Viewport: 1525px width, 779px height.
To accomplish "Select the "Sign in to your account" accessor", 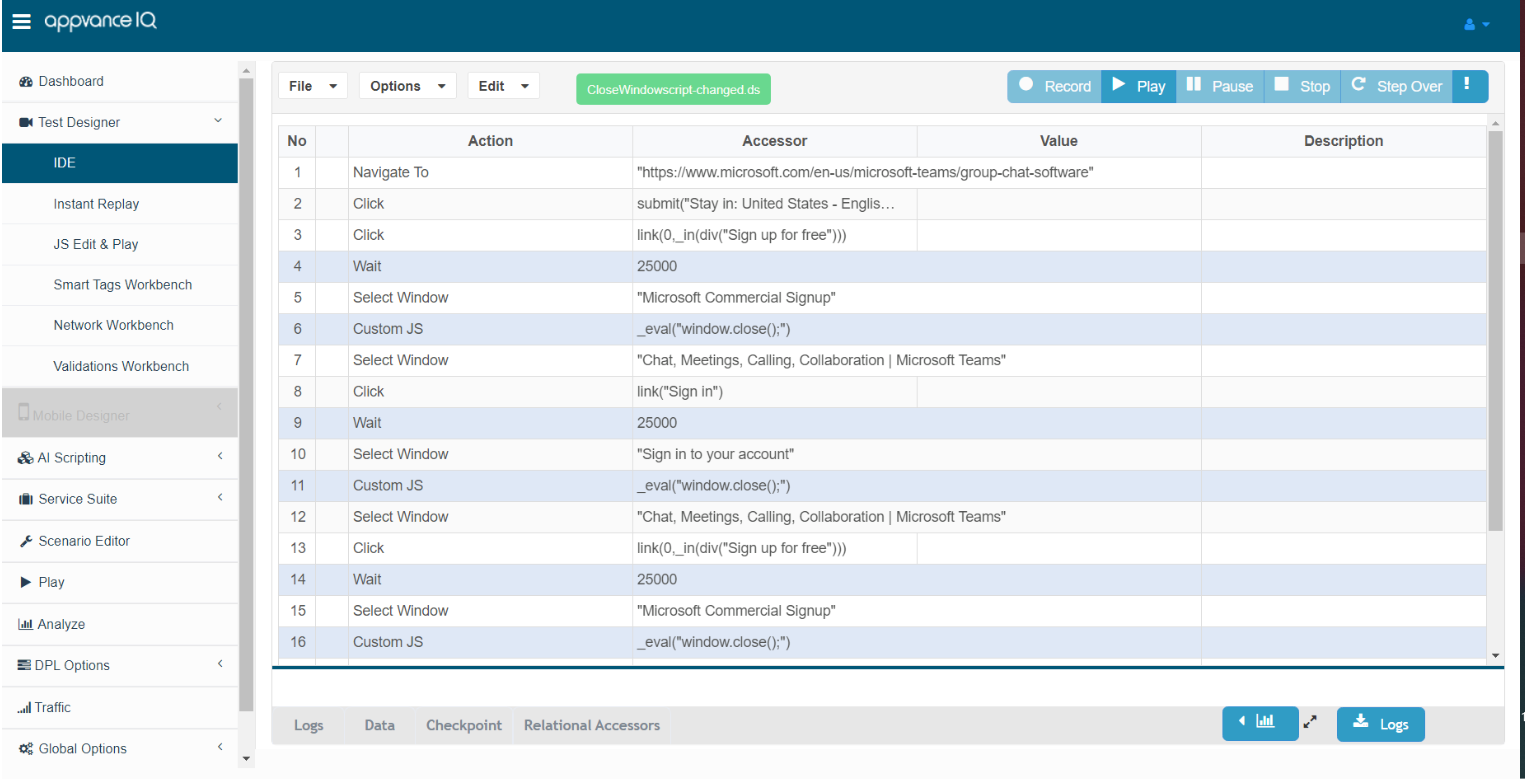I will click(x=917, y=454).
